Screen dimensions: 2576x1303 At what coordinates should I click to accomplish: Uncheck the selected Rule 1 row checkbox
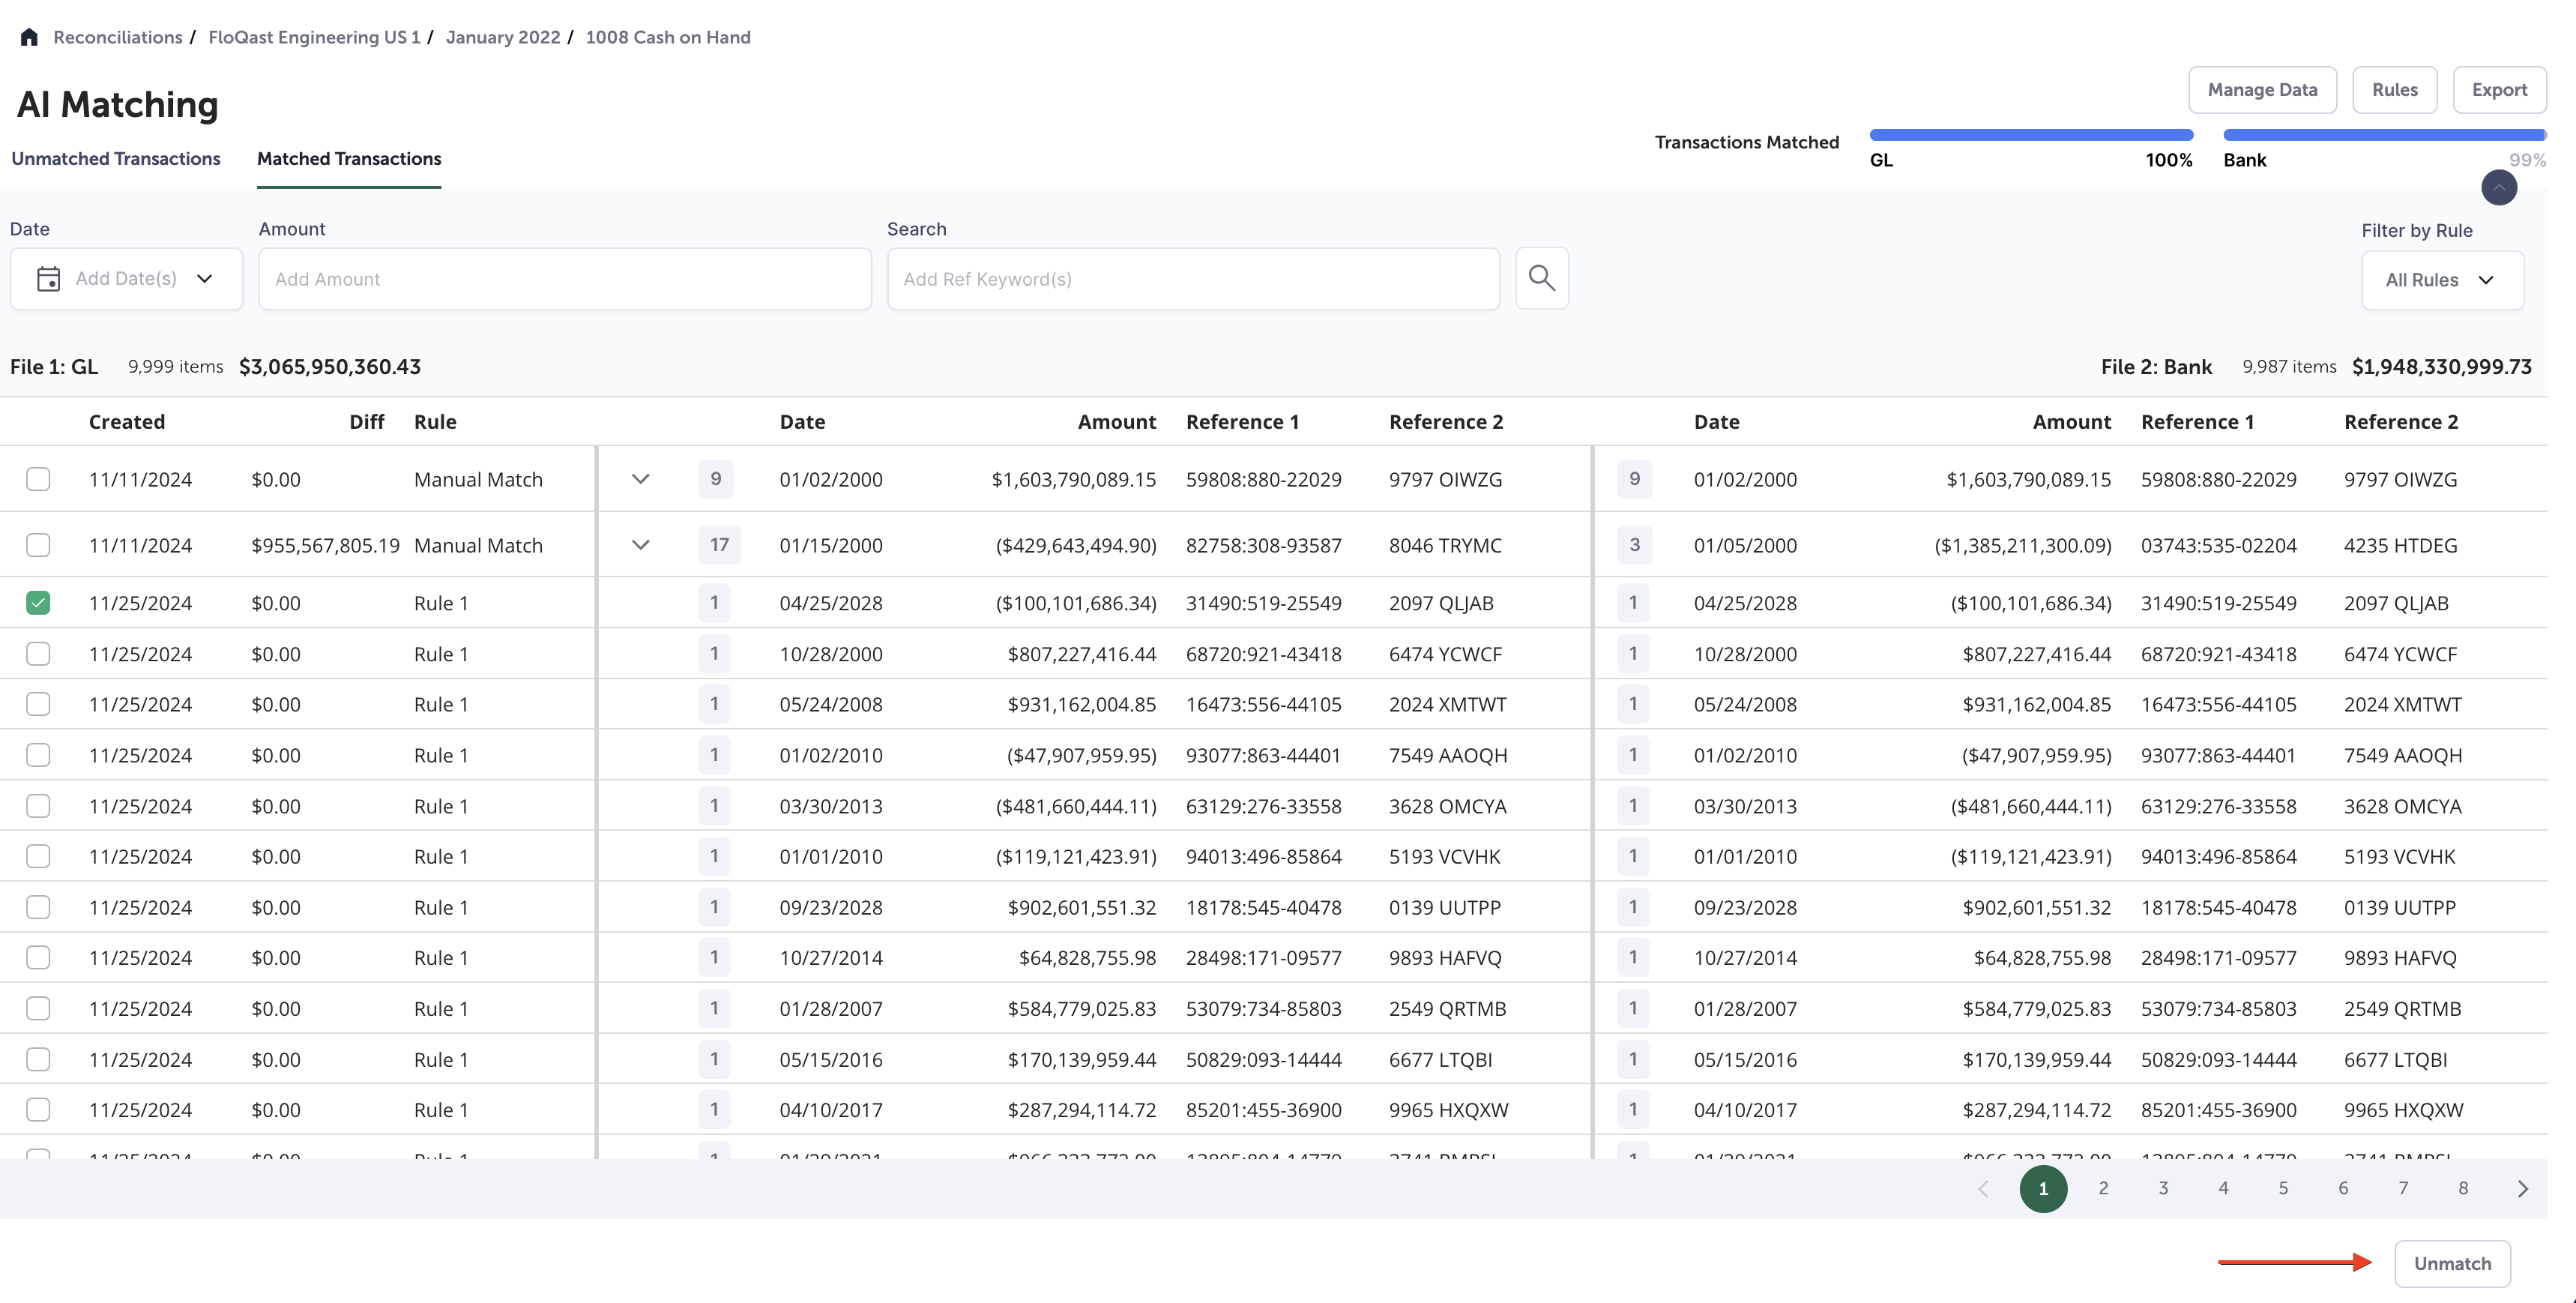(38, 603)
